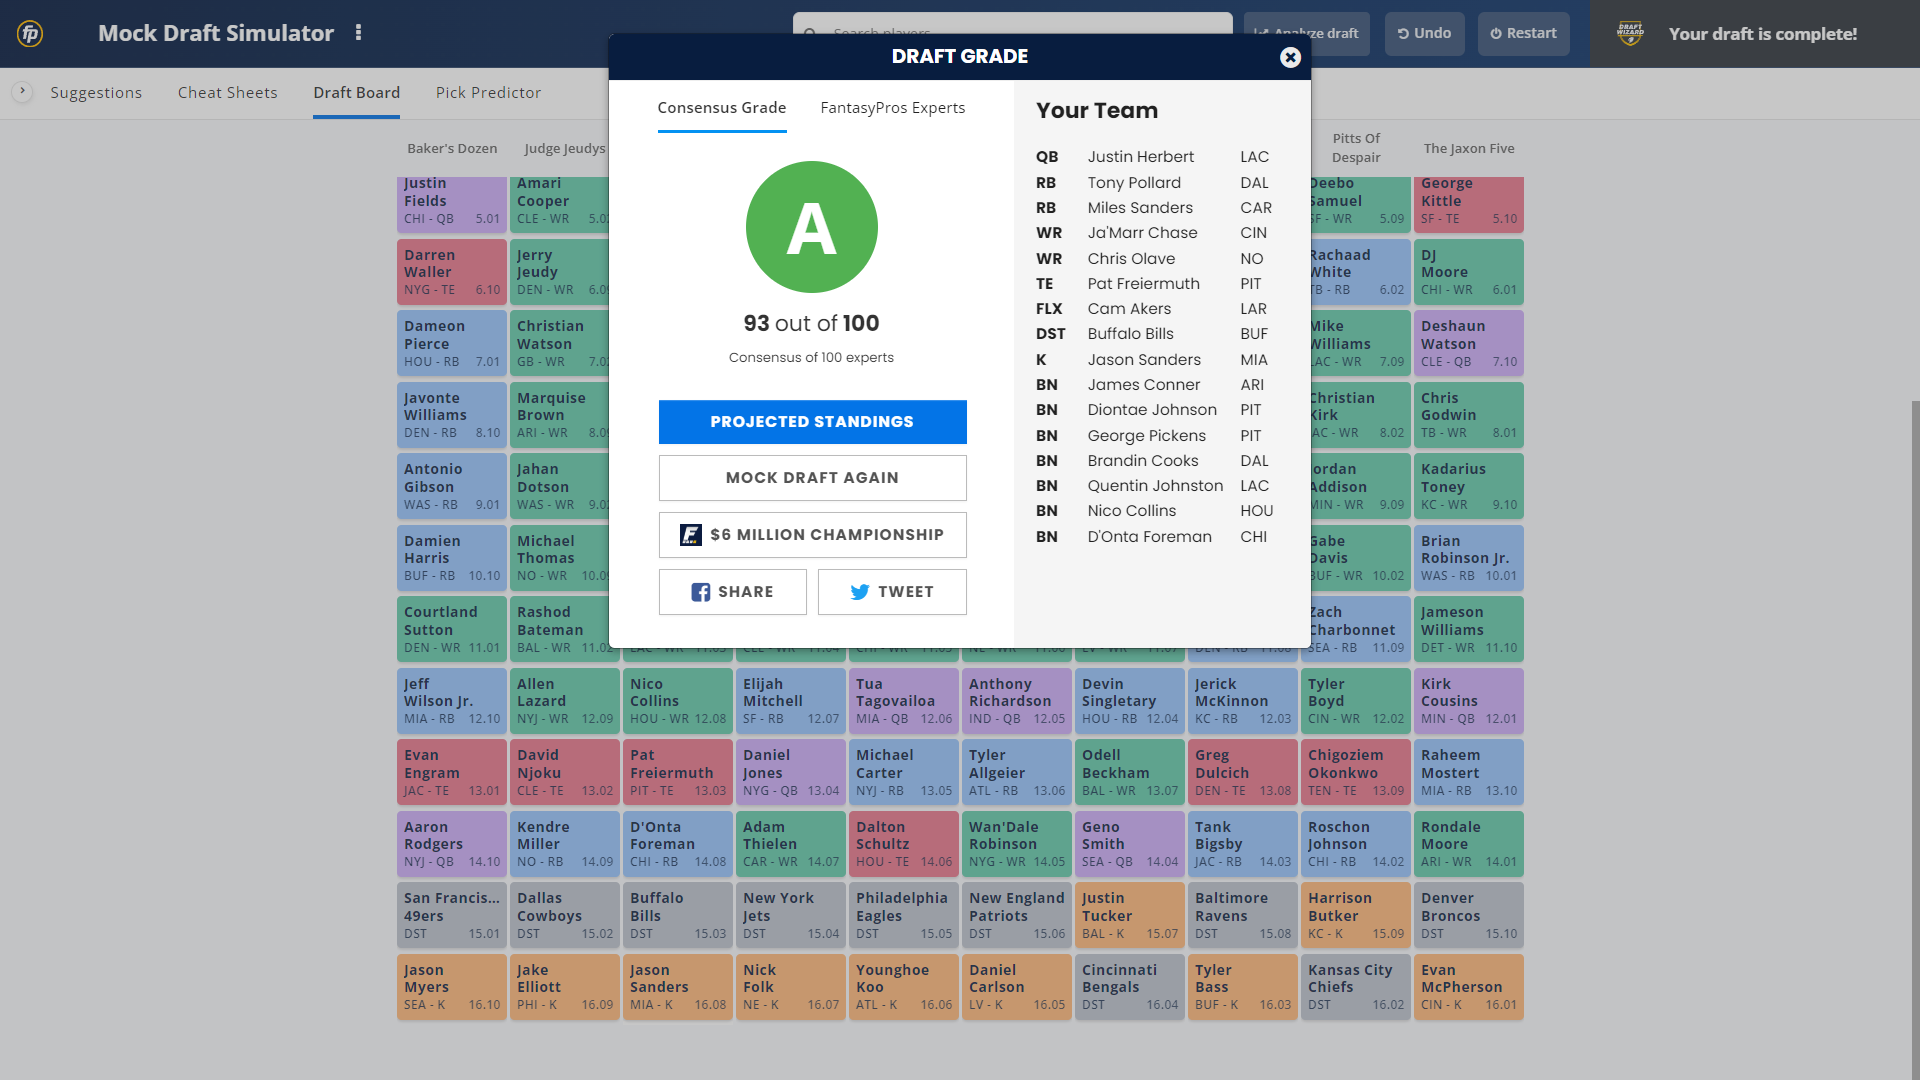
Task: Click the green grade circle displaying A score
Action: tap(811, 227)
